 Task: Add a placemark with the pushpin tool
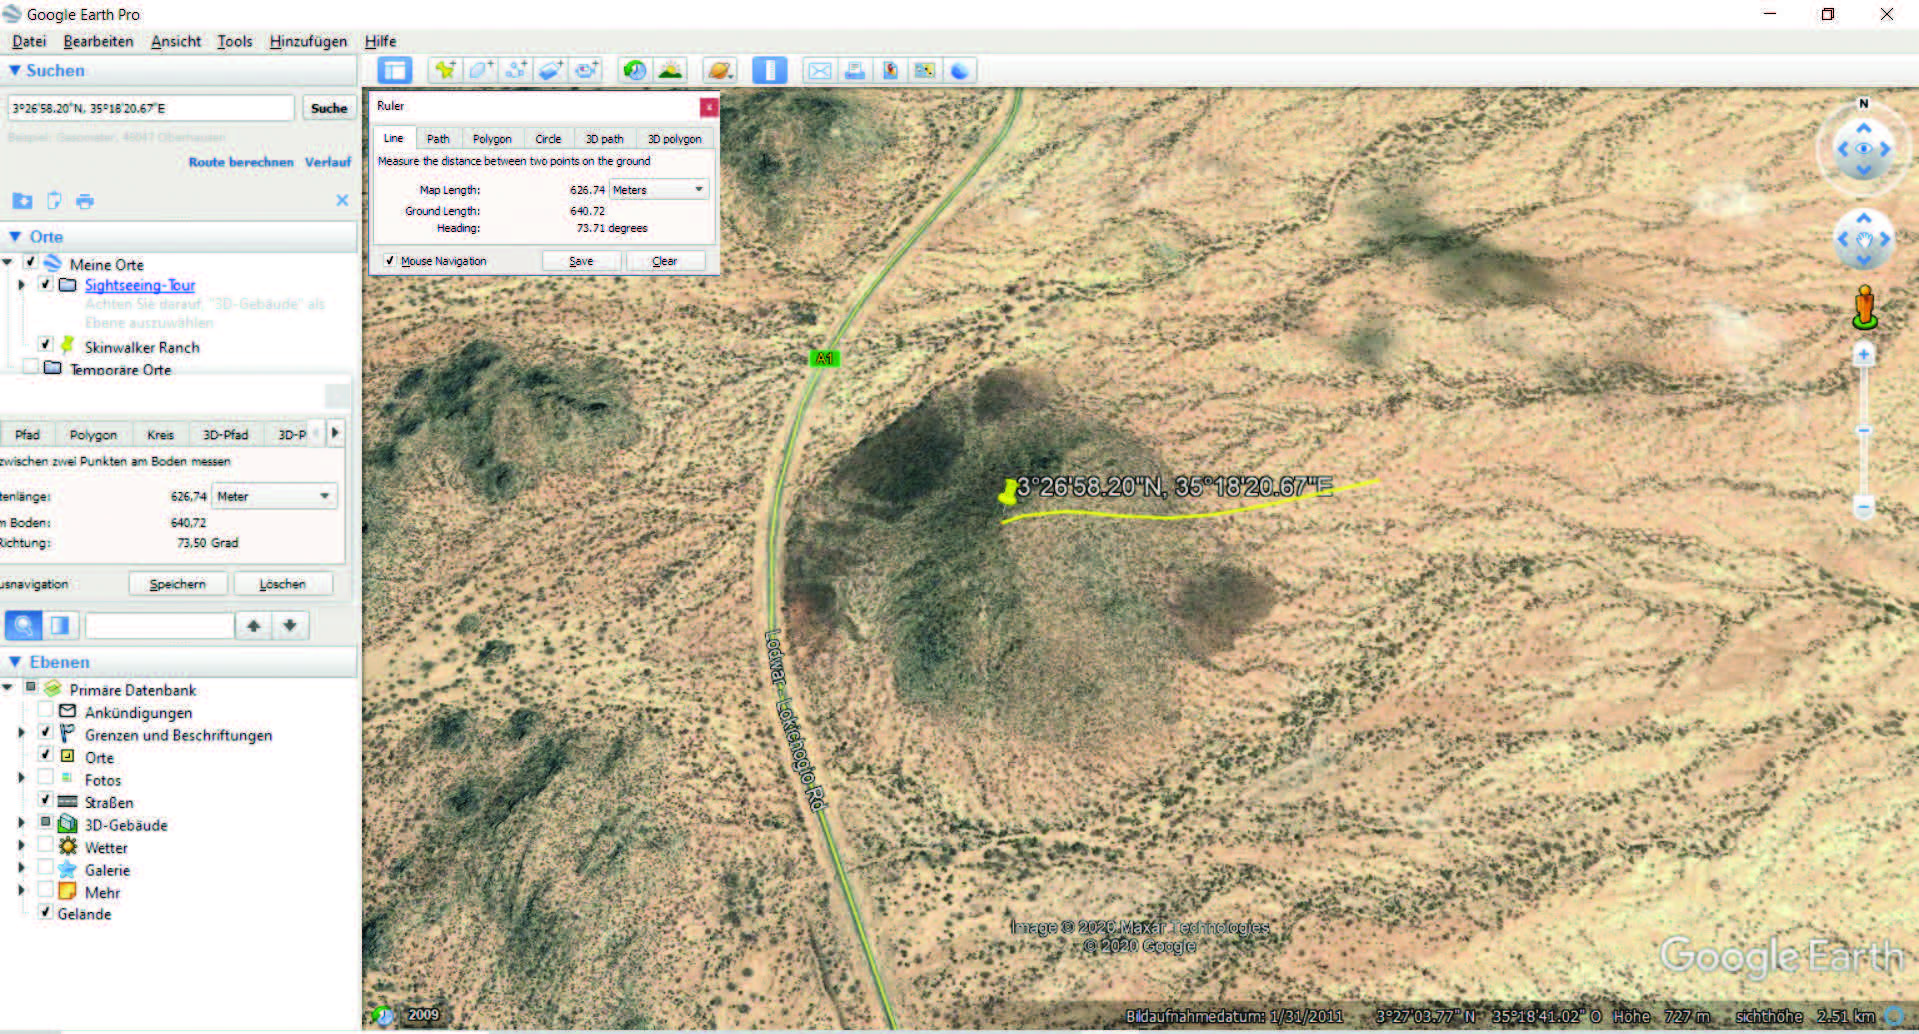coord(444,70)
